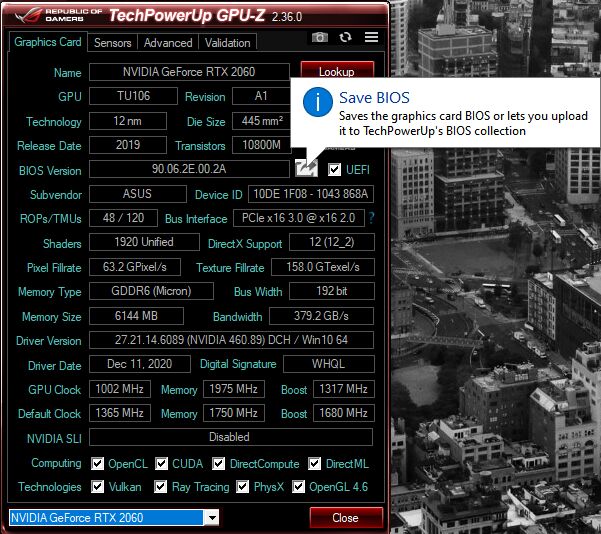
Task: Click the current Boost value 1317 MHz
Action: pos(343,389)
